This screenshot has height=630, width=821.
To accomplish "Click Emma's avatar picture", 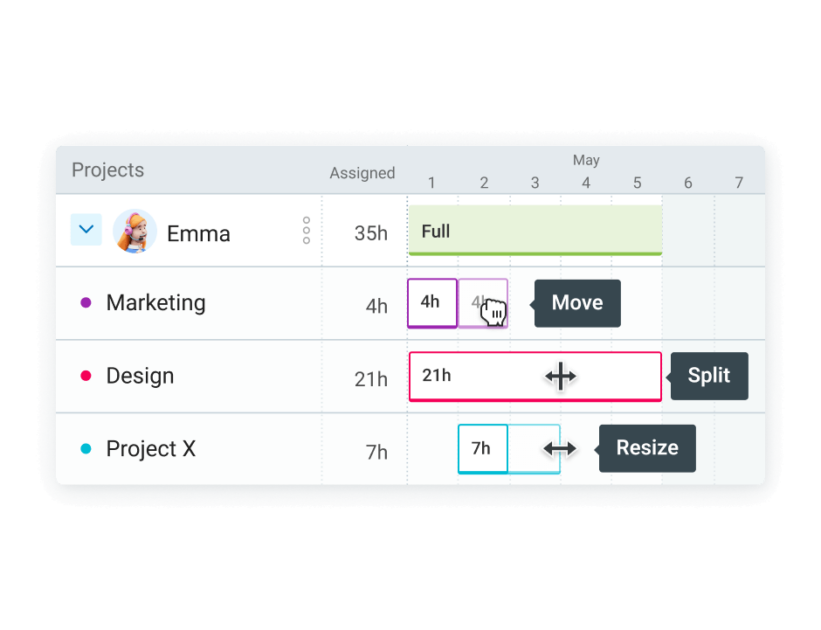I will 133,229.
